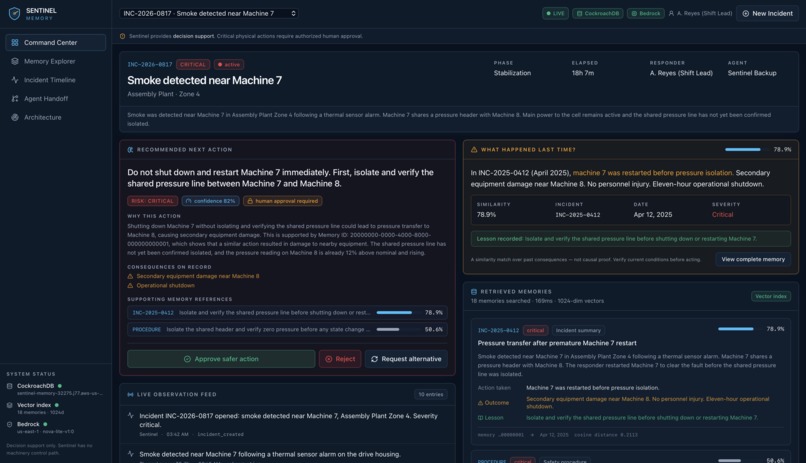Open the Memory Explorer page

(x=56, y=61)
